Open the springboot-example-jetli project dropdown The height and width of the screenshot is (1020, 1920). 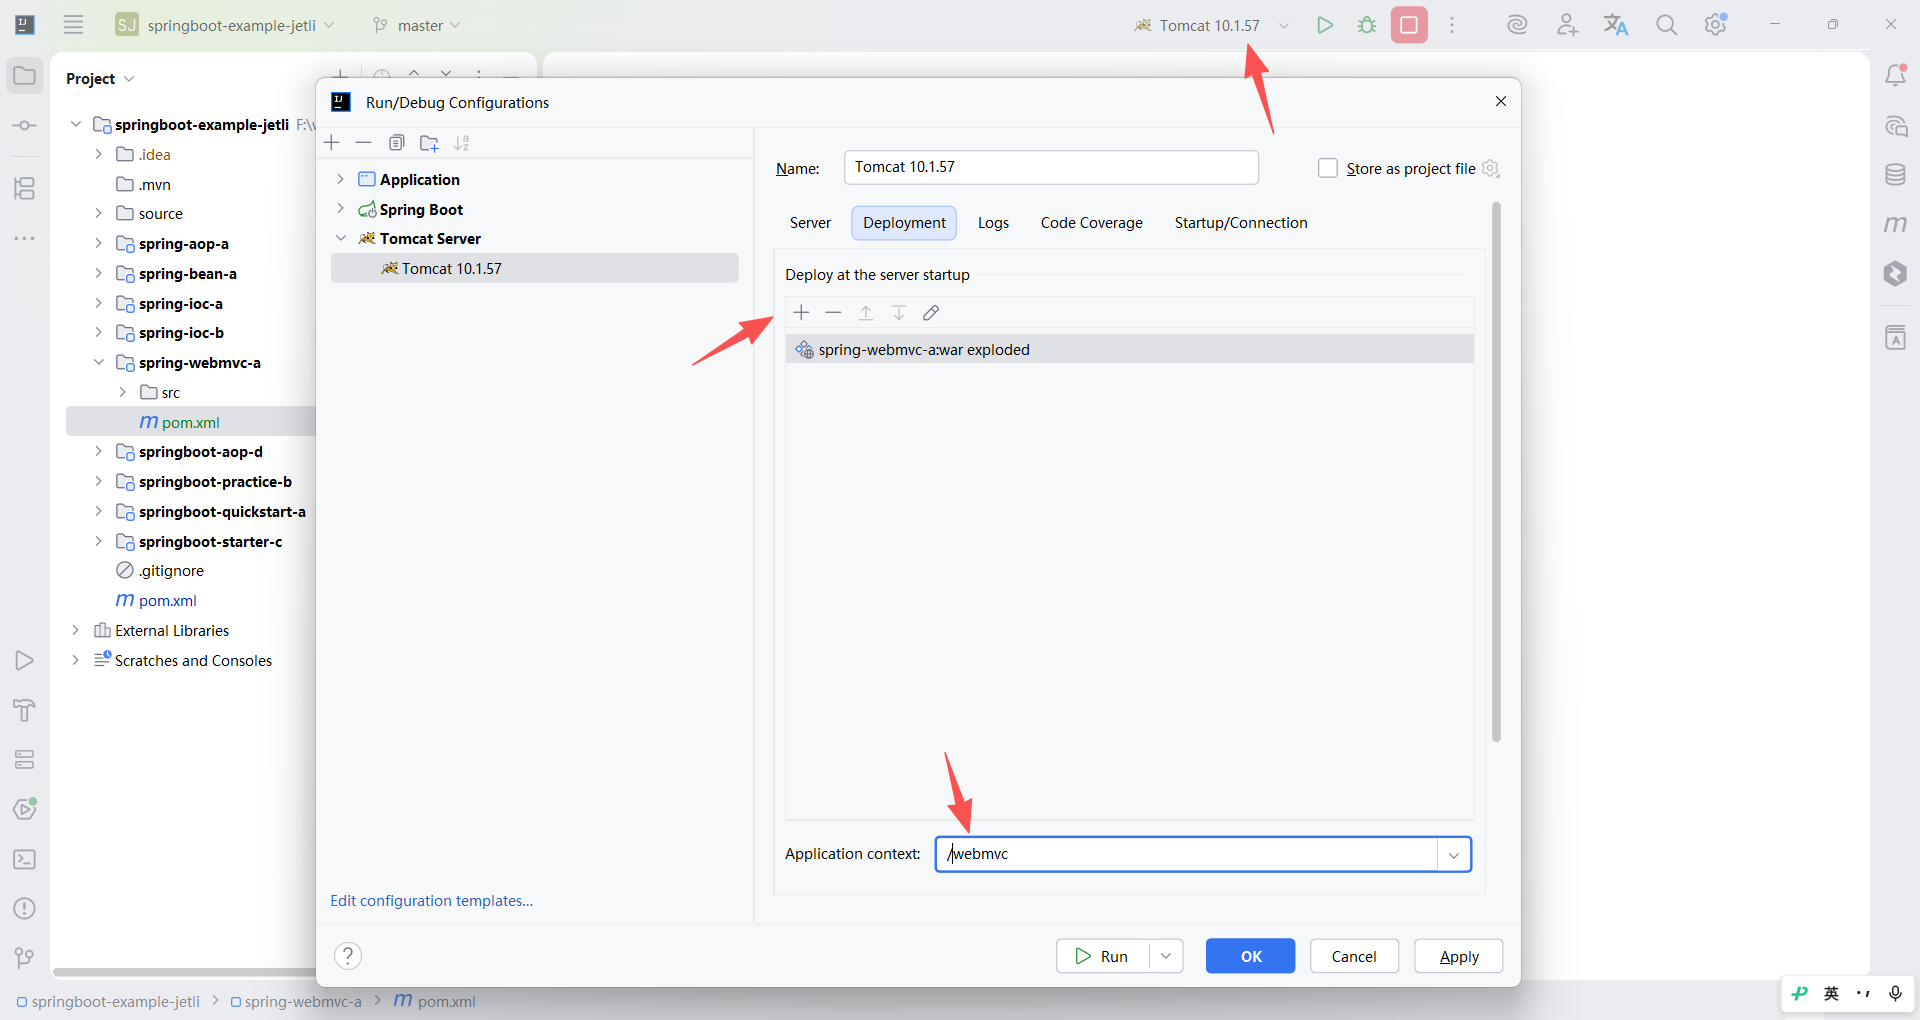click(226, 25)
